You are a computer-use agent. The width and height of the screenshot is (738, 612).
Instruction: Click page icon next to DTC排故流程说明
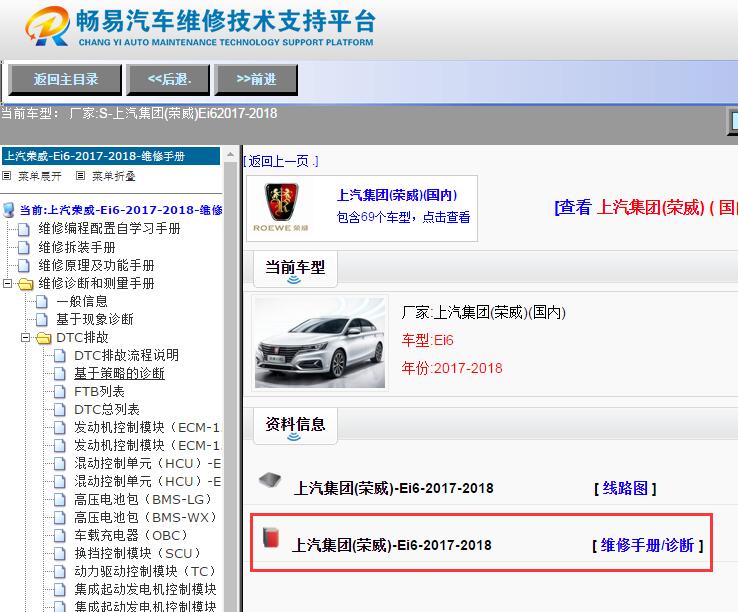point(60,356)
